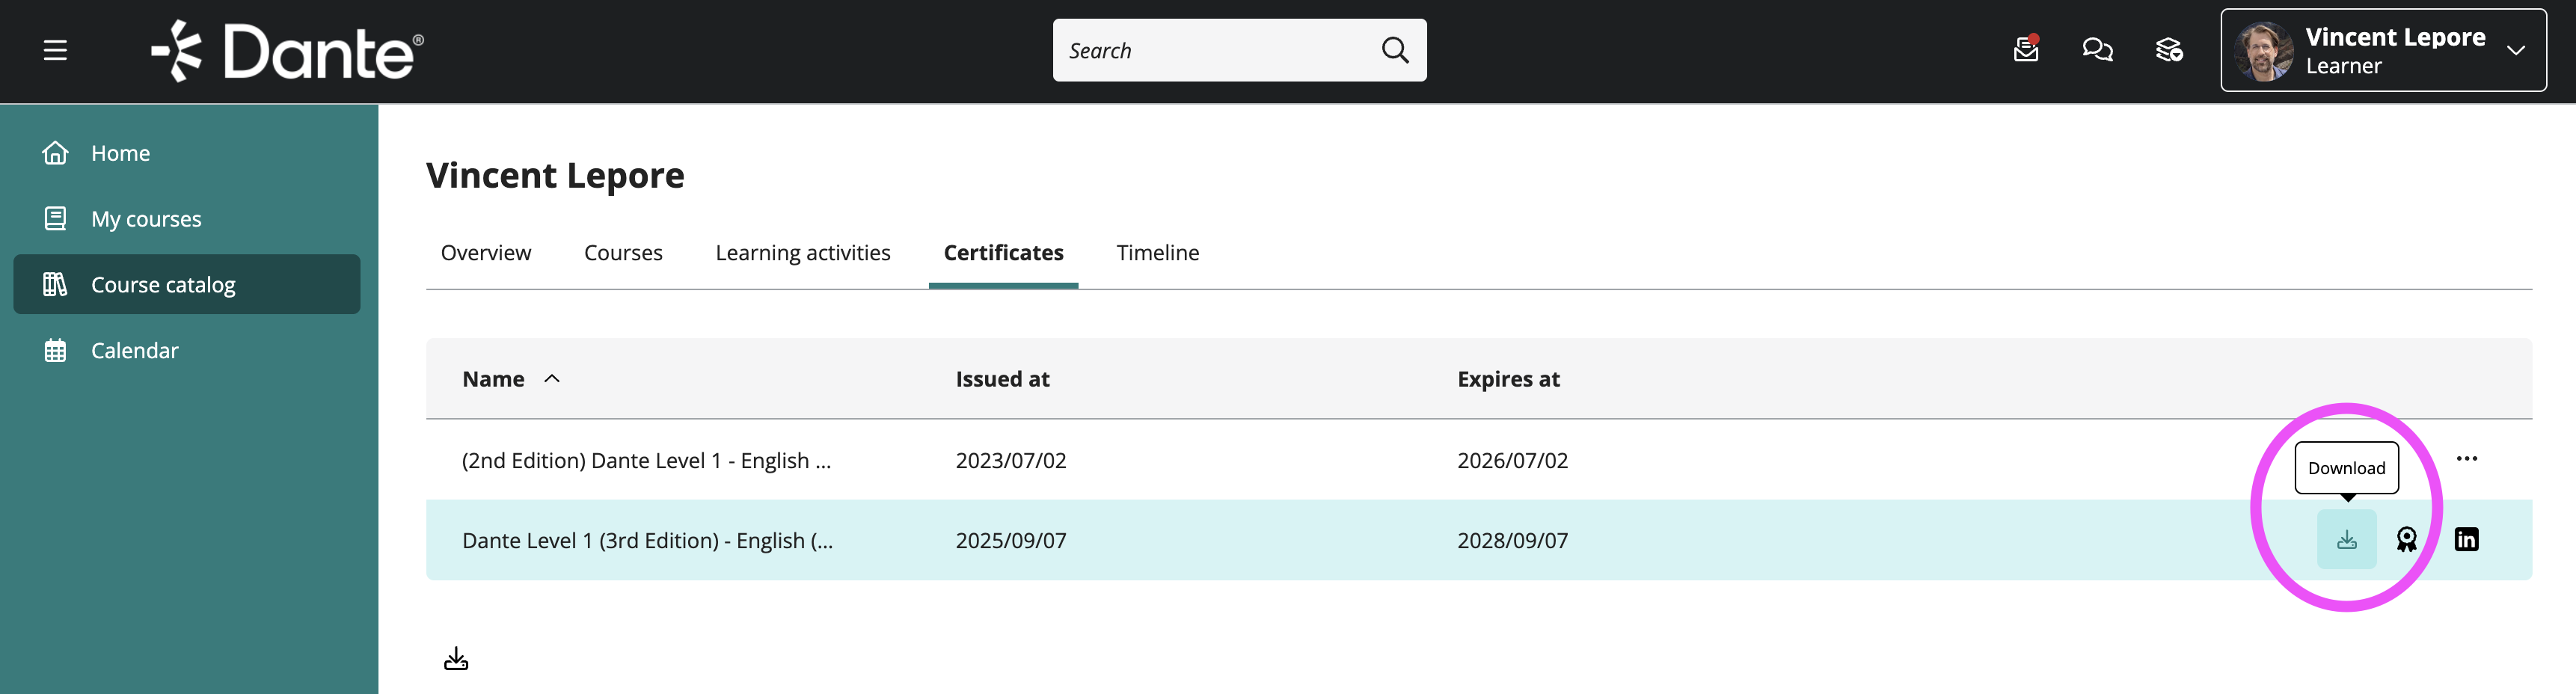Go to My courses in sidebar
Screen dimensions: 2576x694
(x=146, y=219)
